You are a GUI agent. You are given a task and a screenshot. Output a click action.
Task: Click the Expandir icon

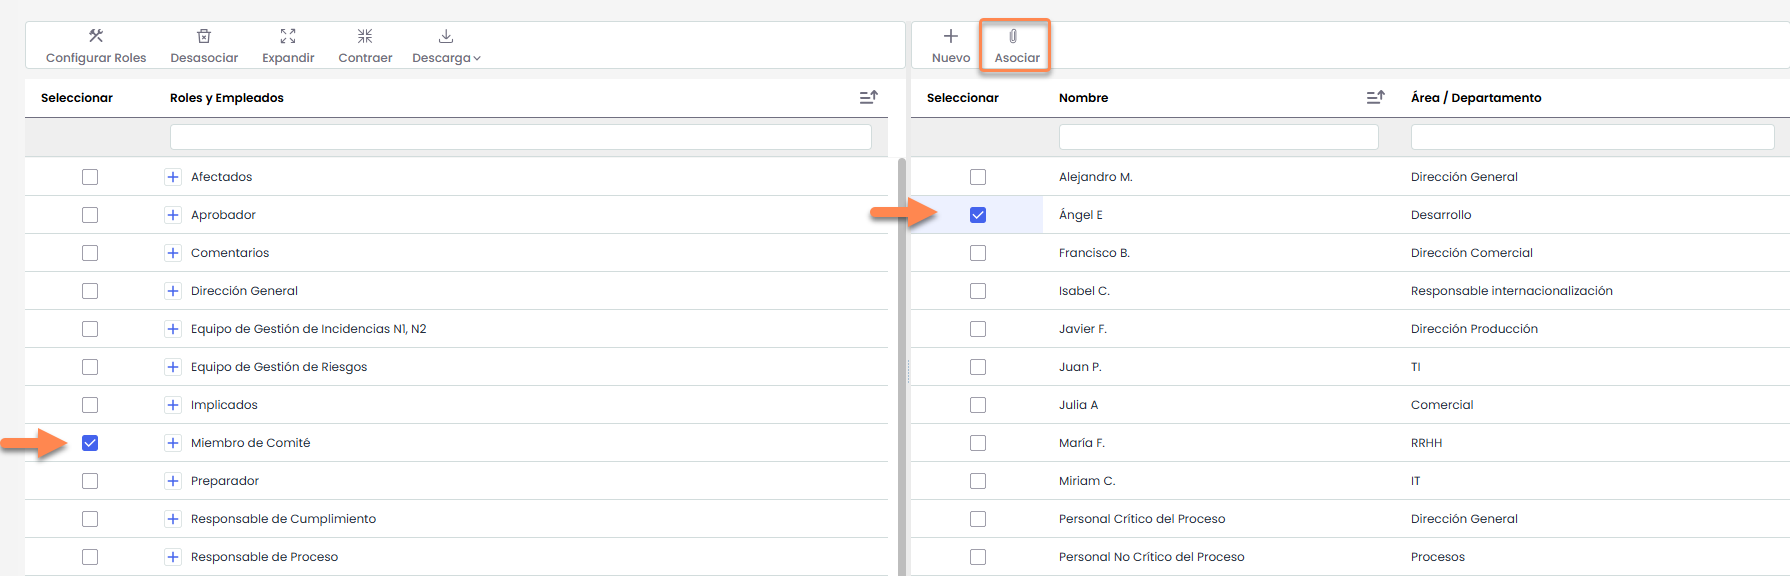pyautogui.click(x=288, y=36)
